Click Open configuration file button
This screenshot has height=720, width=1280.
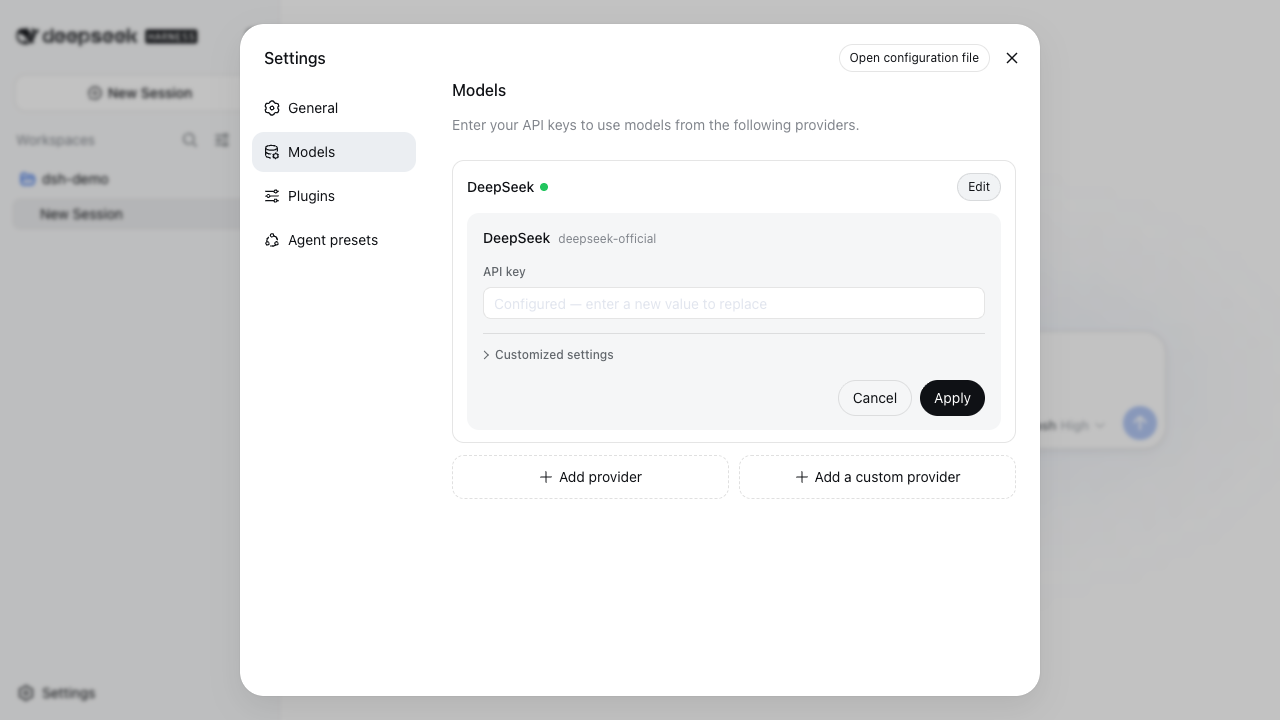[914, 58]
